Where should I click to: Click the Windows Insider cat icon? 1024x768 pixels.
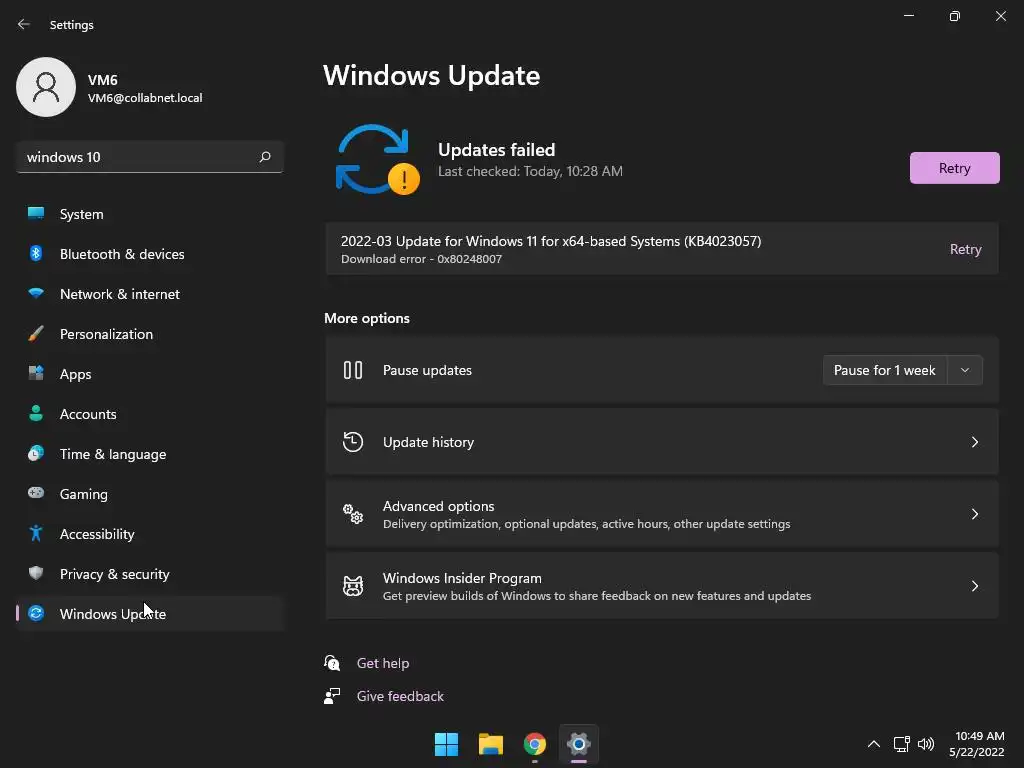pos(353,586)
